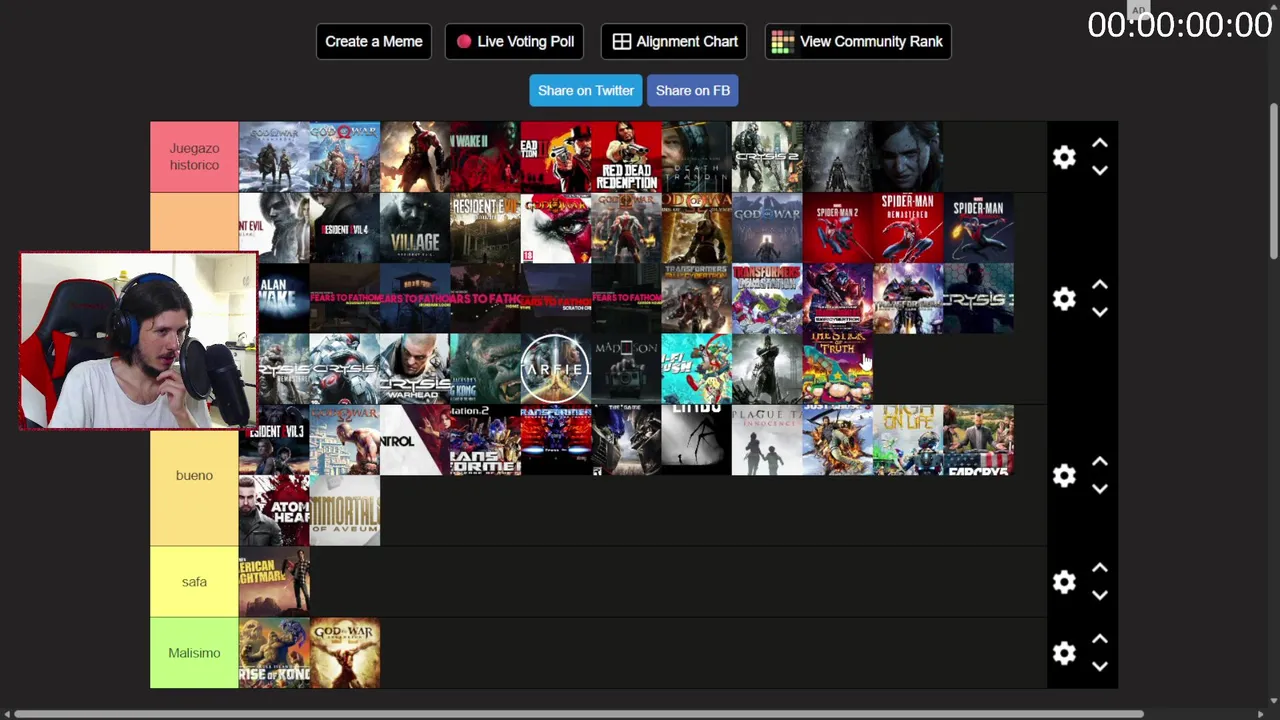Select the Rise of Kong cover
Viewport: 1280px width, 720px height.
274,653
